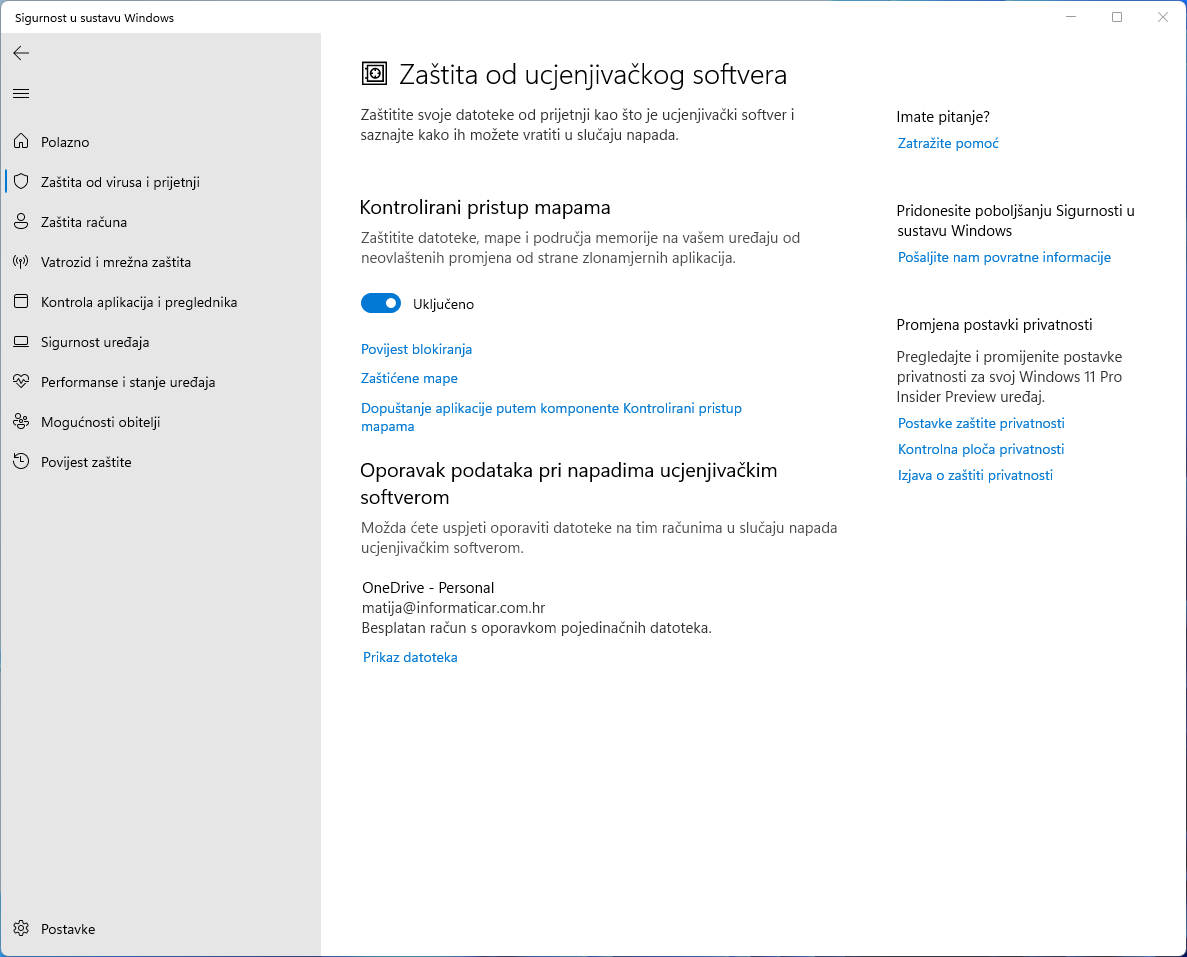Open Zaštita računa section
This screenshot has height=957, width=1187.
click(160, 222)
